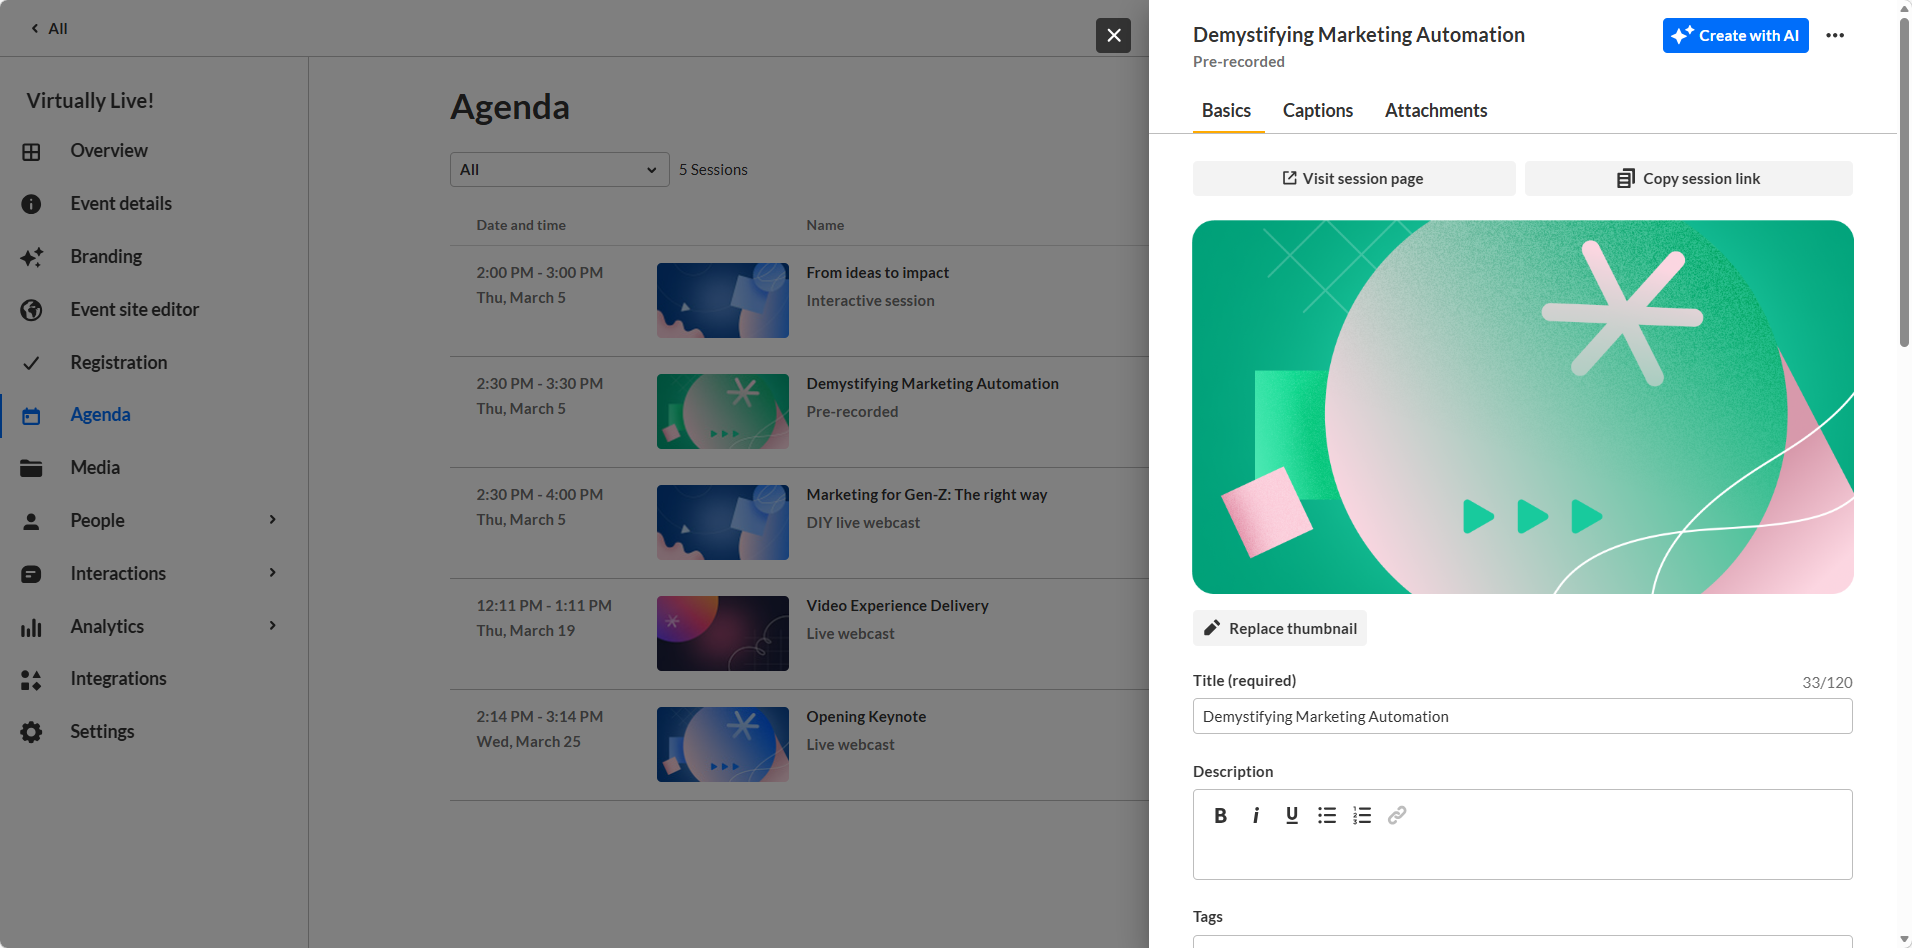
Task: Click the People person icon
Action: click(x=32, y=521)
